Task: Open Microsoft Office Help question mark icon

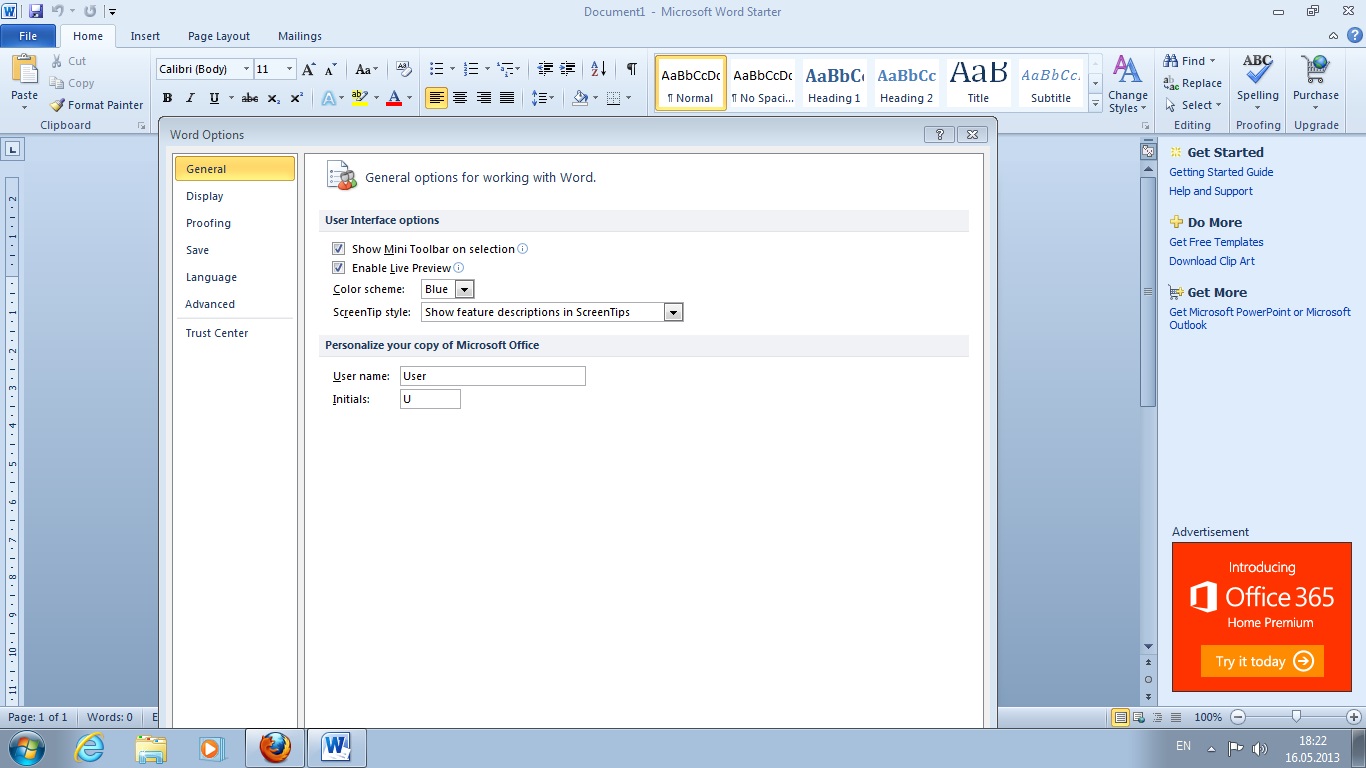Action: click(x=1355, y=35)
